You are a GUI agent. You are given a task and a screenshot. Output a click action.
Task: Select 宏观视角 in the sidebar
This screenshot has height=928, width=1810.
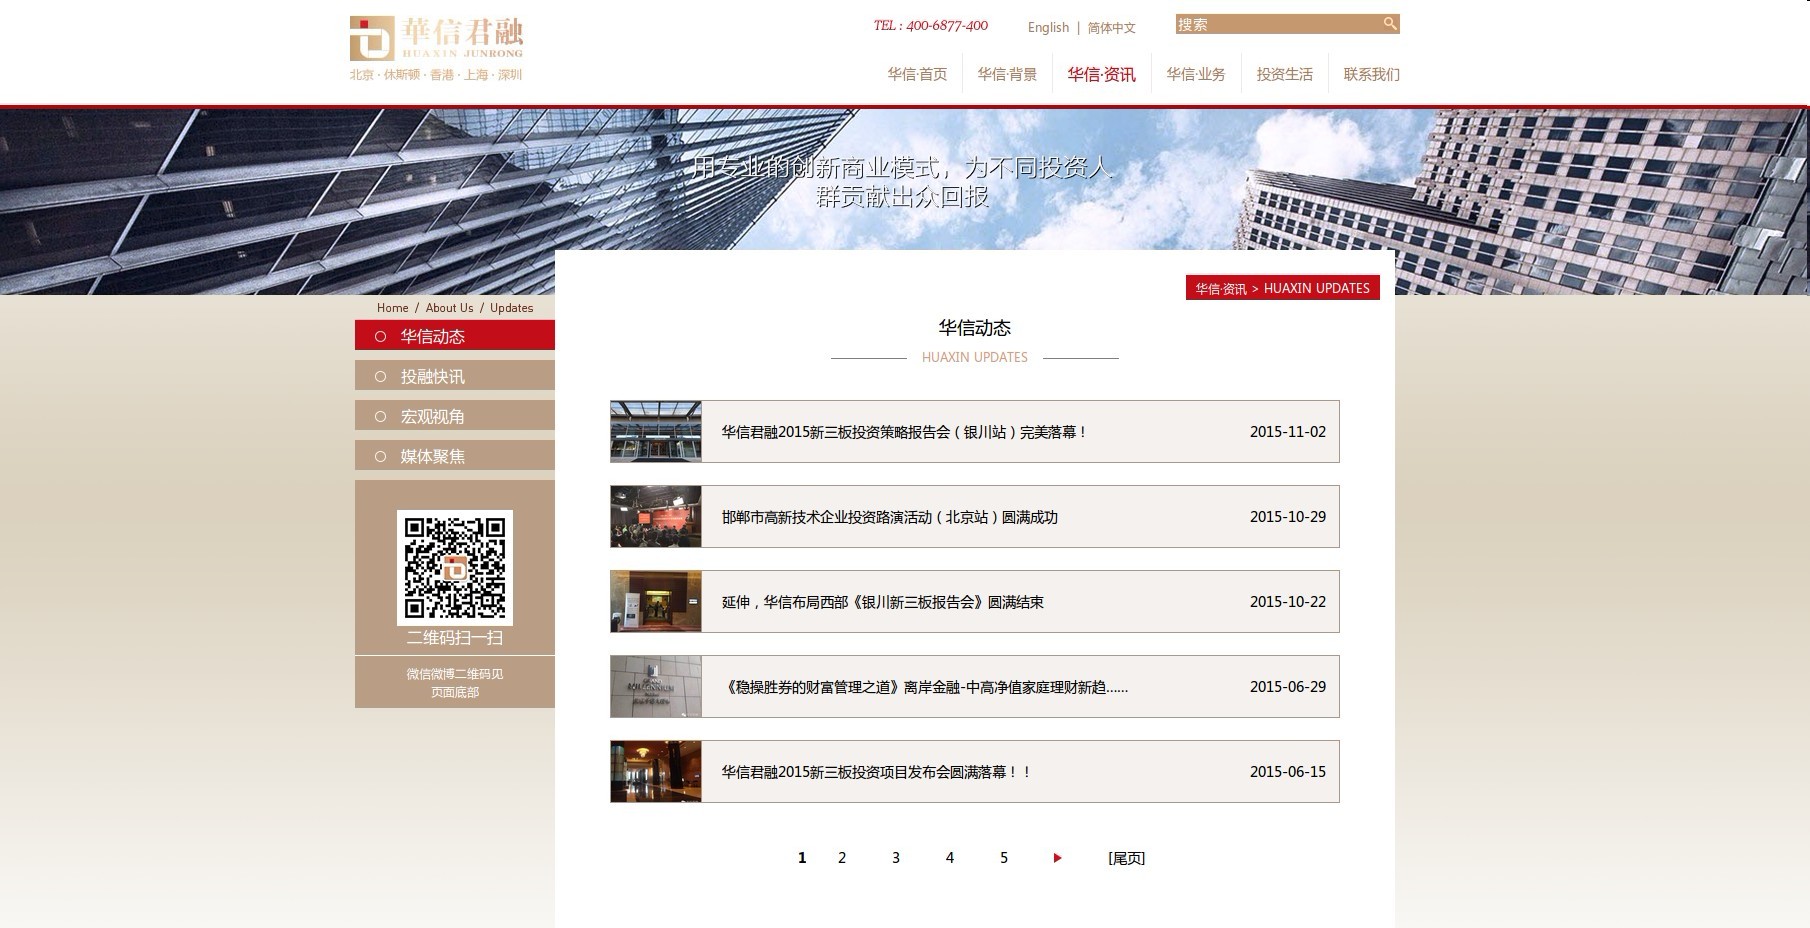455,415
